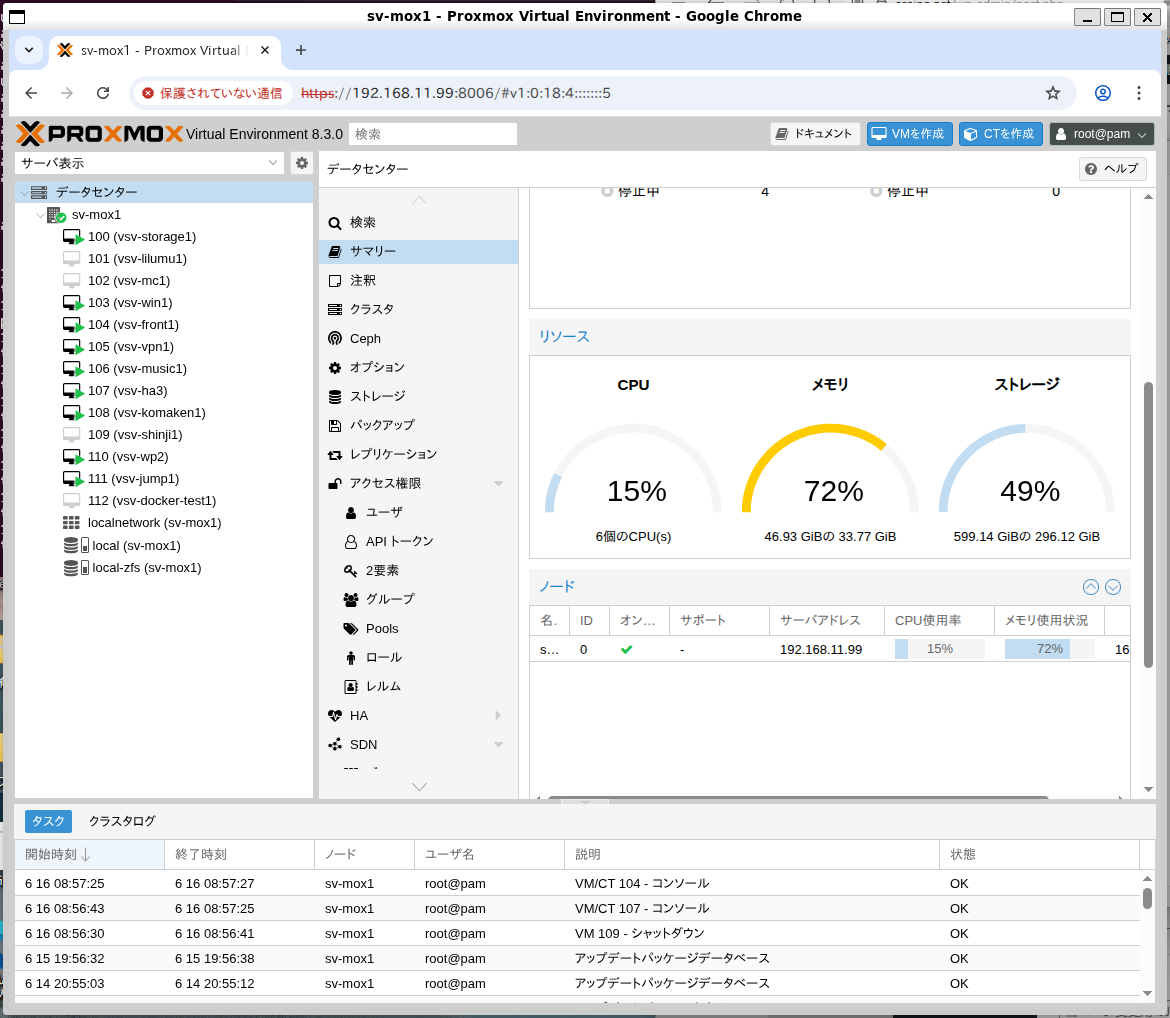Select VM 109 (vsv-shinji1) in tree

pos(134,435)
